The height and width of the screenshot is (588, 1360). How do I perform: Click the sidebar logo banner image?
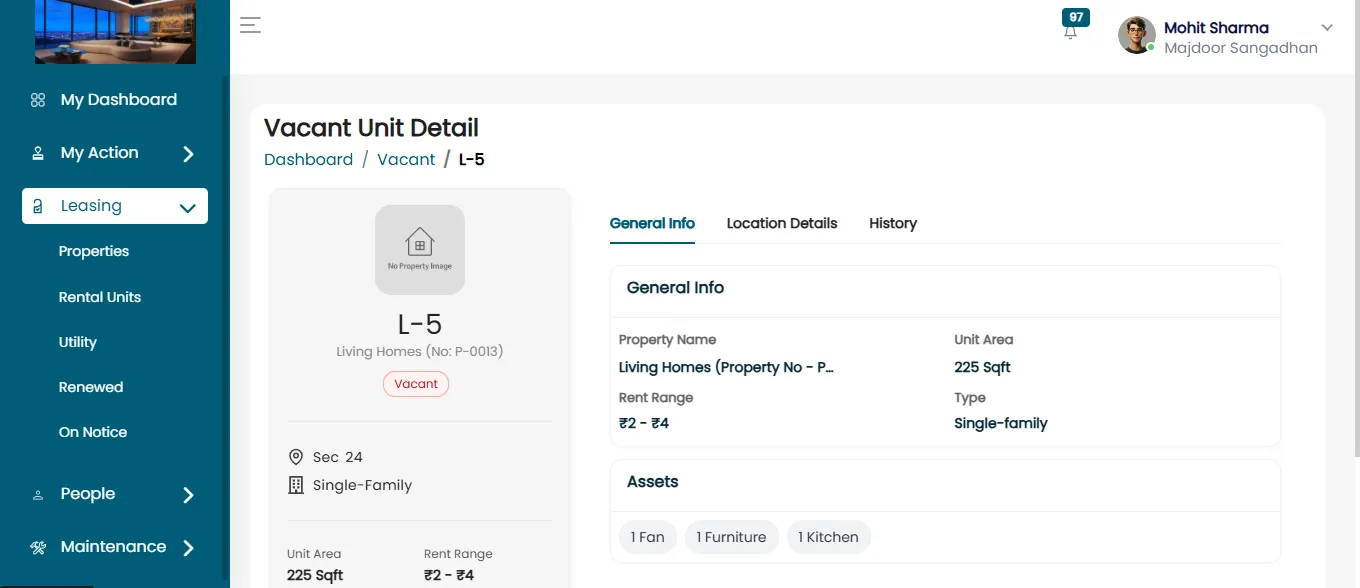click(x=115, y=32)
